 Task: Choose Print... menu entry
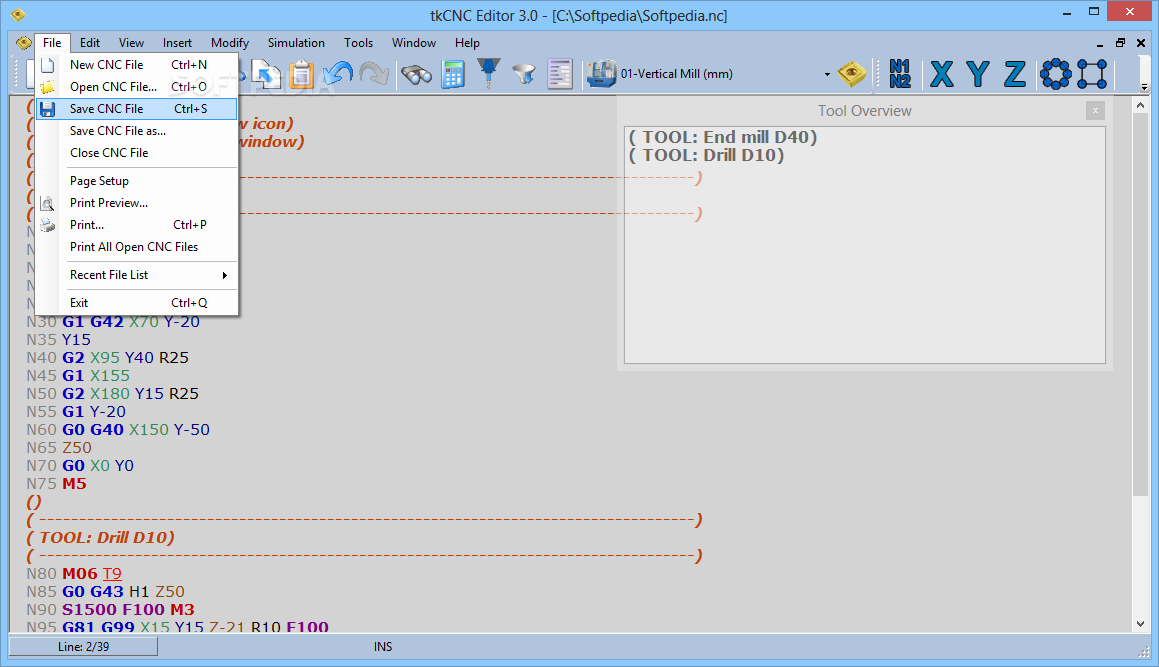137,225
